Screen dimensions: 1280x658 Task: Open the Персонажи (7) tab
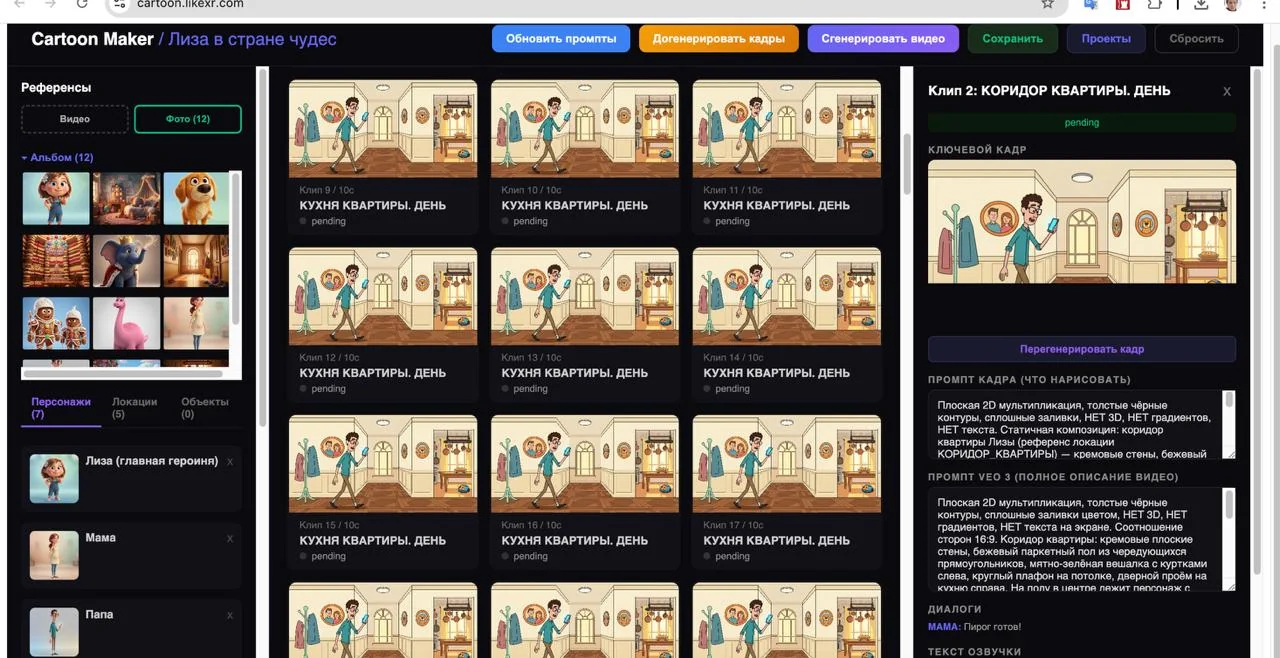pyautogui.click(x=61, y=407)
